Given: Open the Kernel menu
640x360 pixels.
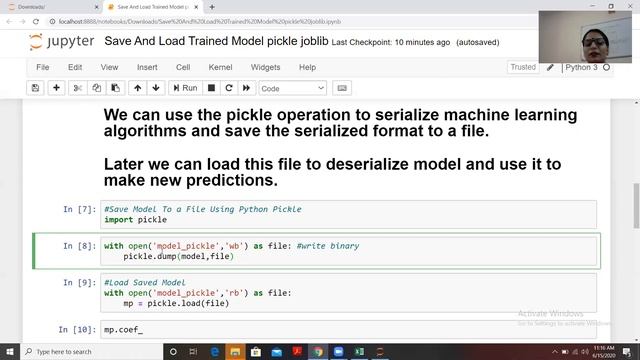Looking at the screenshot, I should pos(220,67).
